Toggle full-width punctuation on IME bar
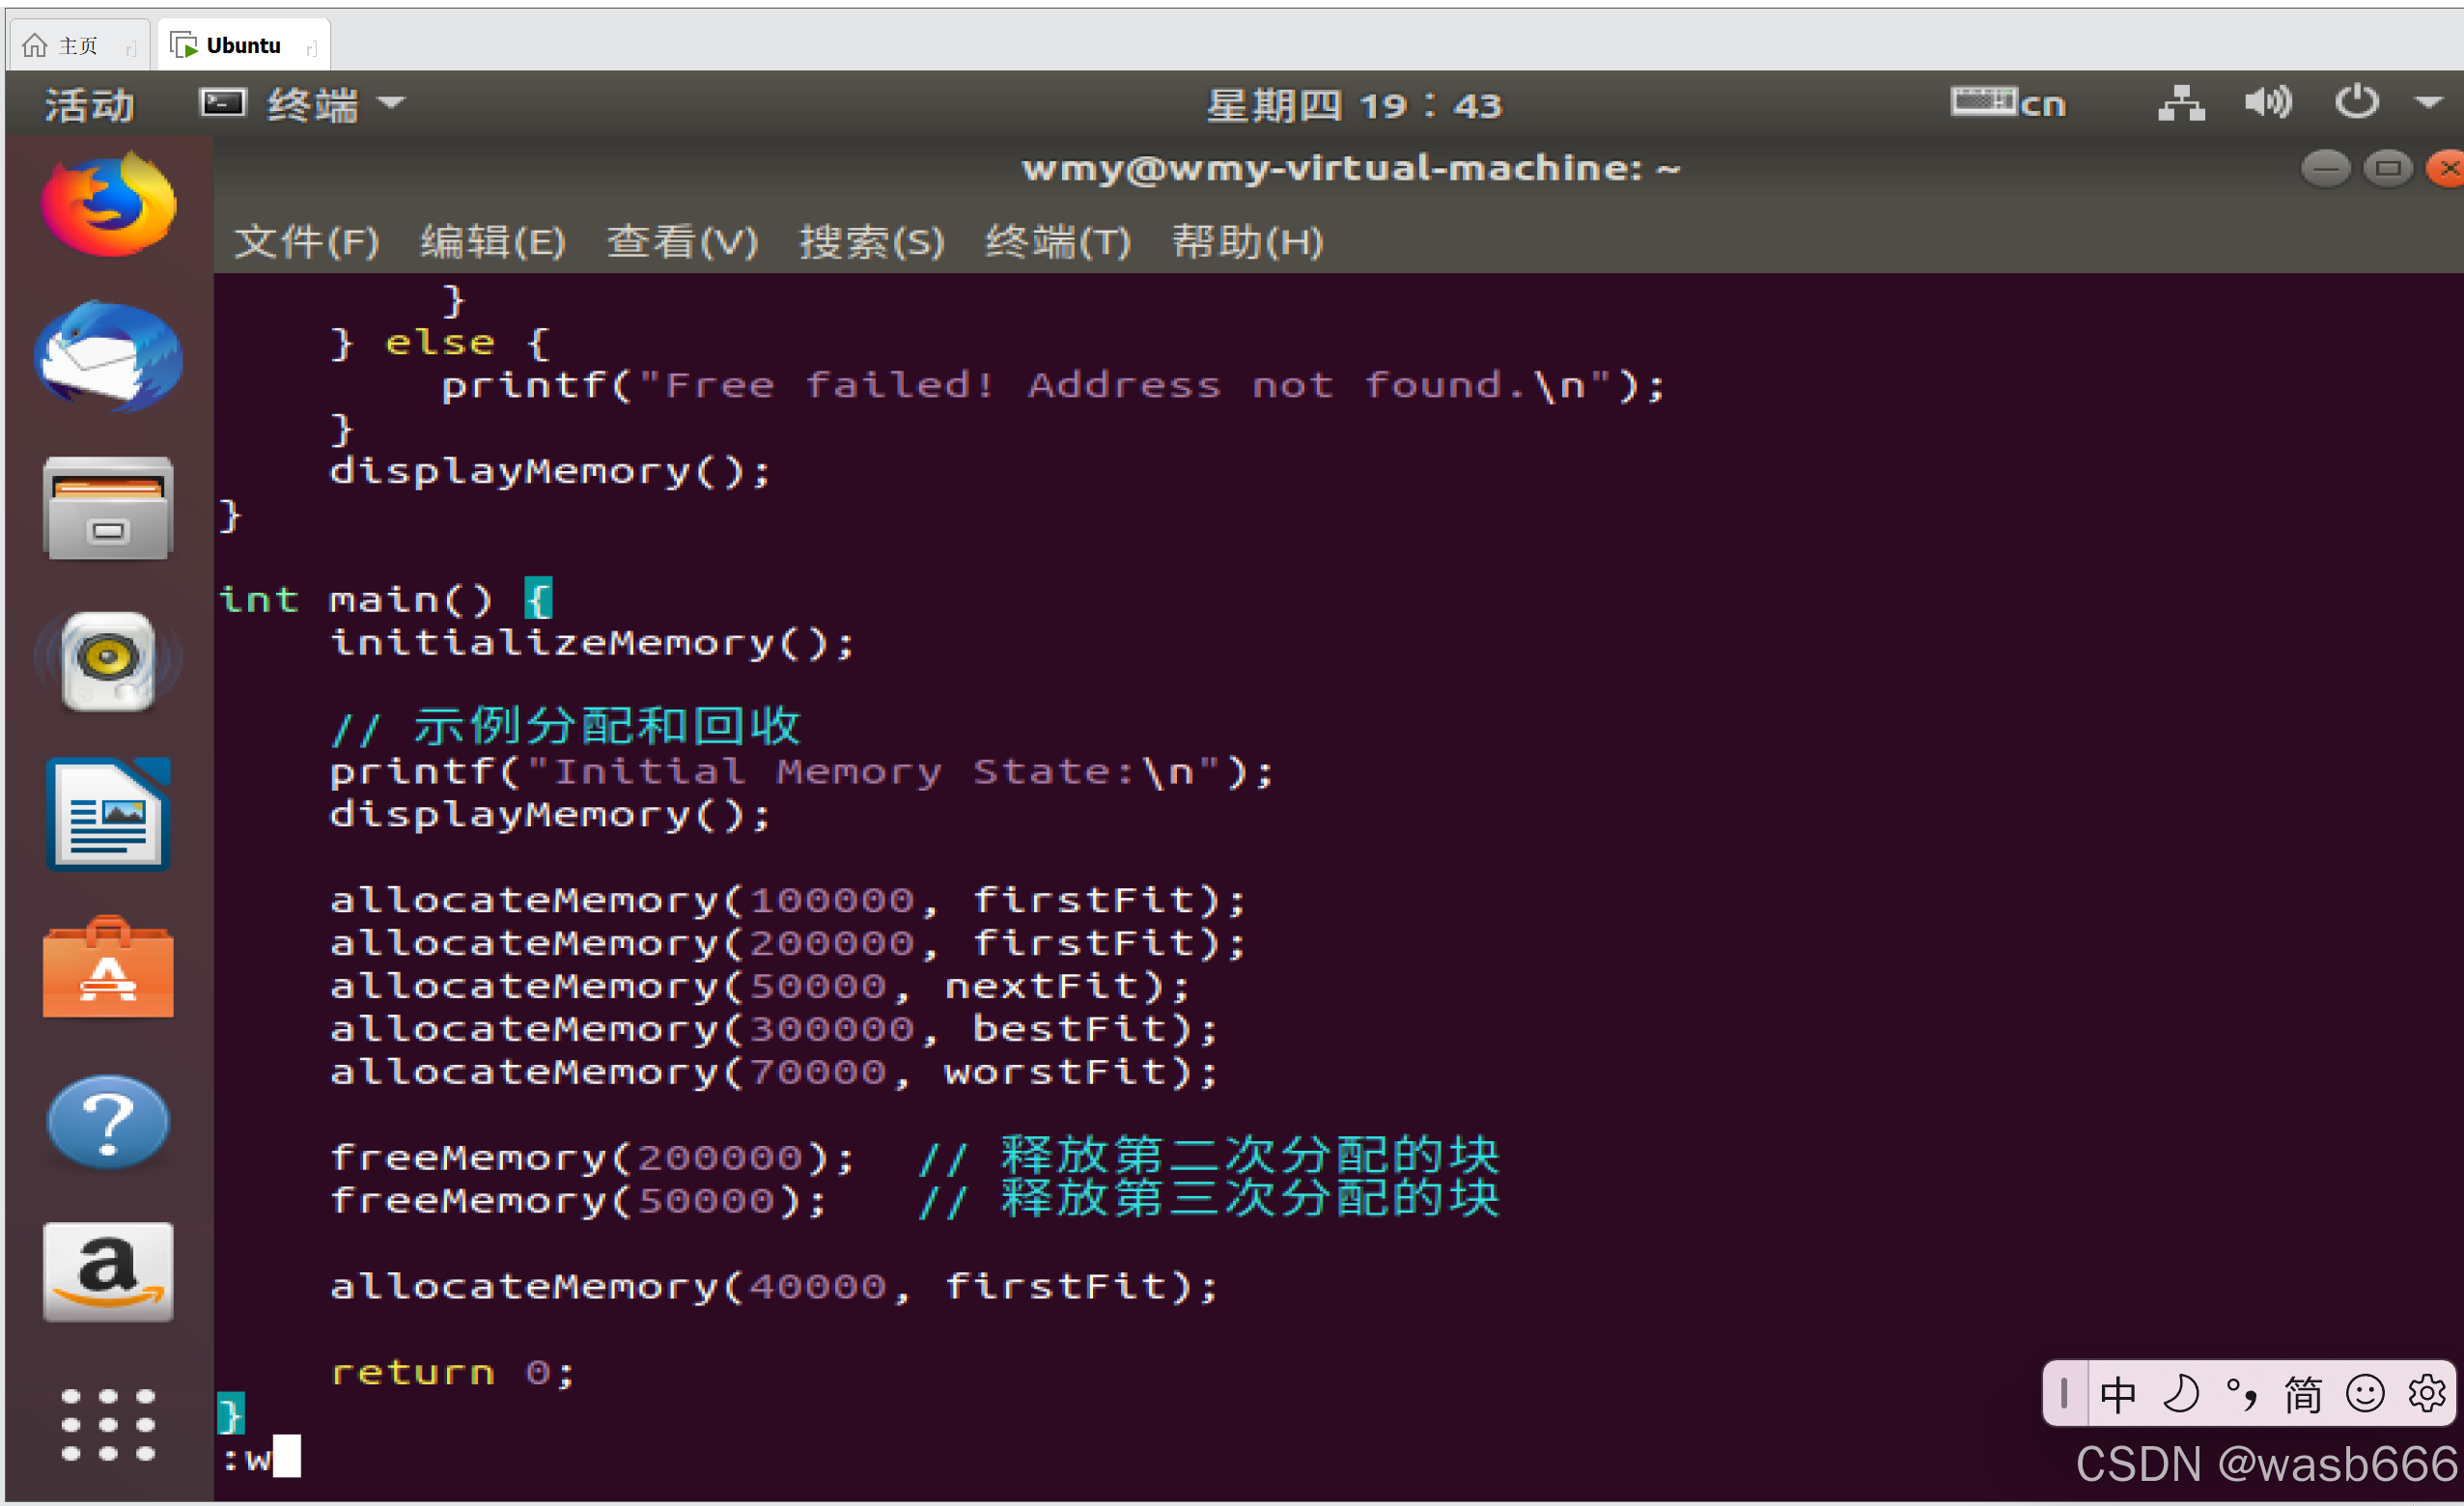This screenshot has height=1506, width=2464. (x=2242, y=1393)
